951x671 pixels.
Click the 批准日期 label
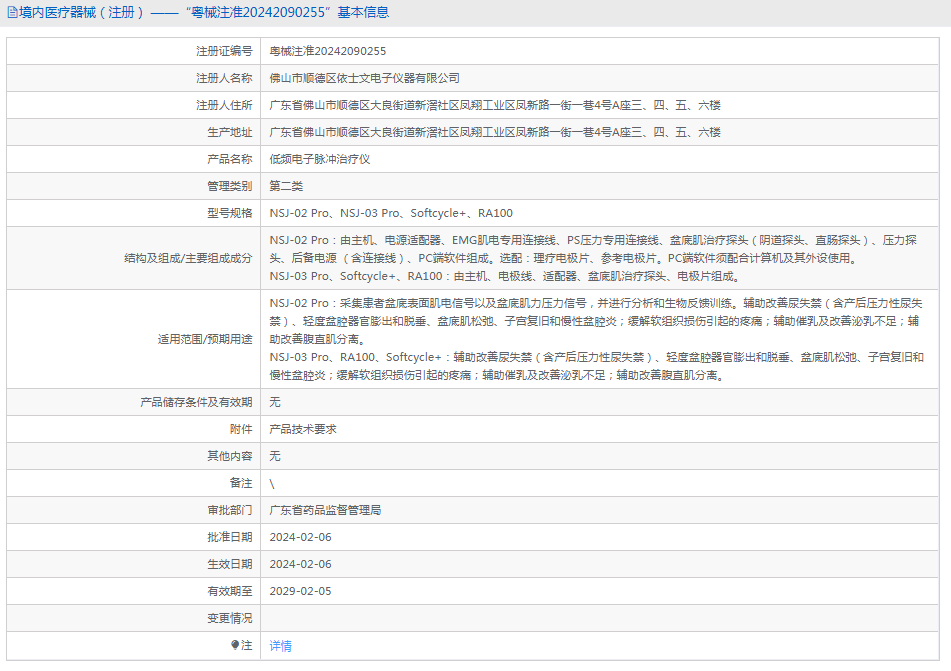pos(229,538)
